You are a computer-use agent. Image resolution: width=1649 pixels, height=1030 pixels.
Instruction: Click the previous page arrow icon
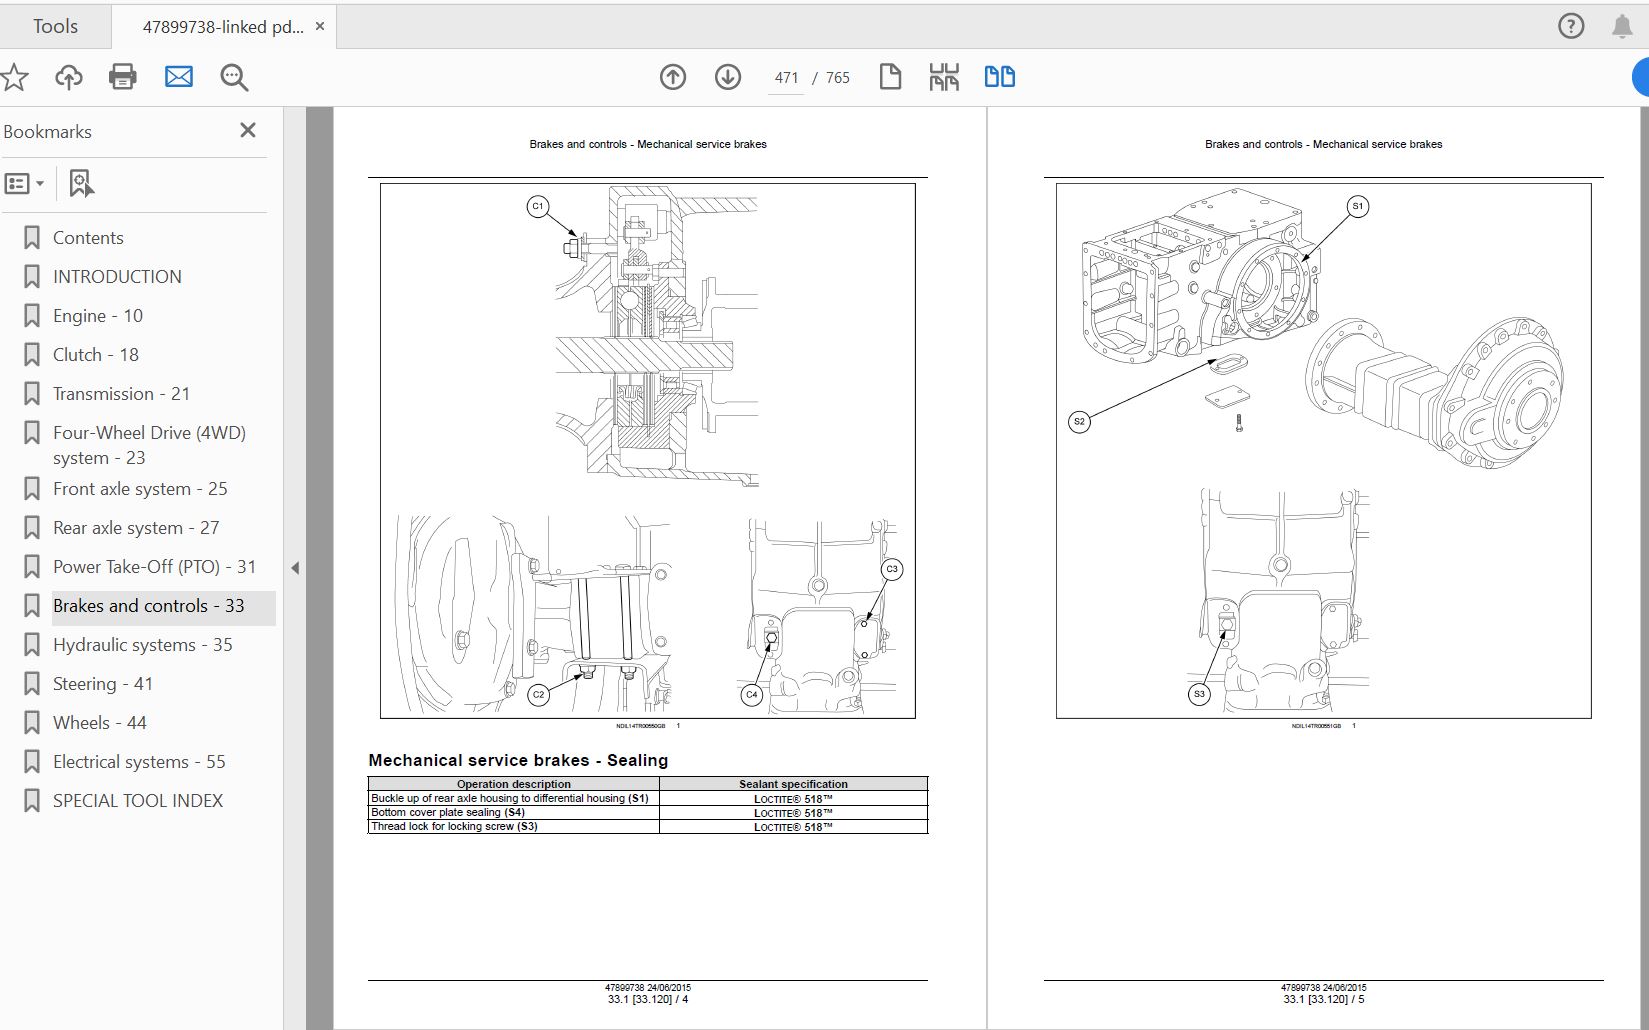point(673,77)
